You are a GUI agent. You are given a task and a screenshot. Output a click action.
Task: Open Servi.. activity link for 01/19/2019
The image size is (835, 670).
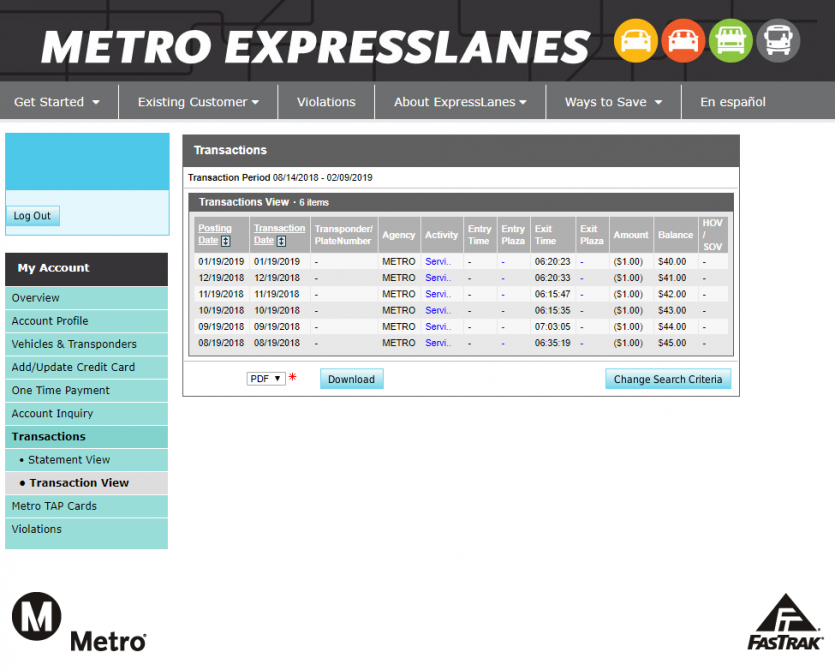click(438, 262)
